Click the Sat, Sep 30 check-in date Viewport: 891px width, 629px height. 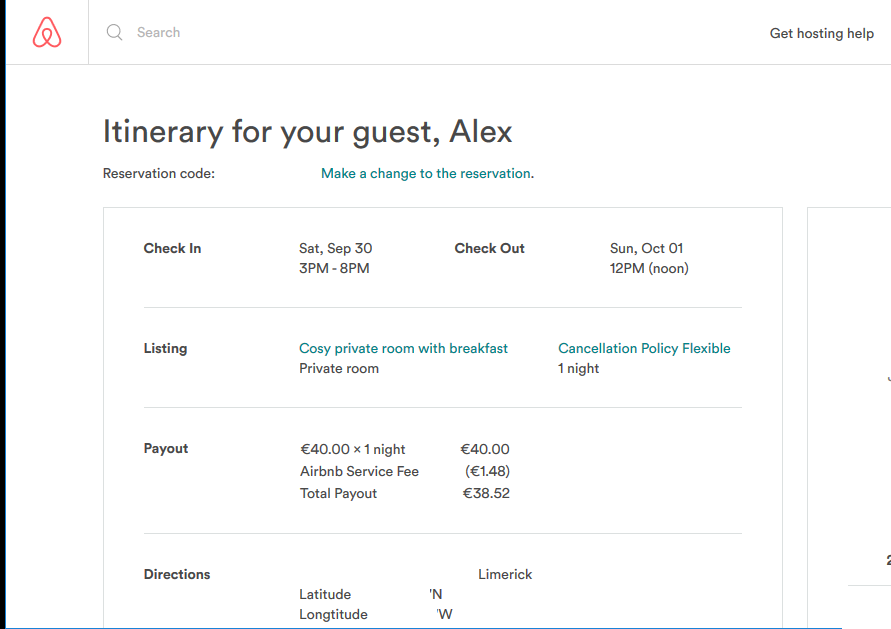click(x=335, y=249)
